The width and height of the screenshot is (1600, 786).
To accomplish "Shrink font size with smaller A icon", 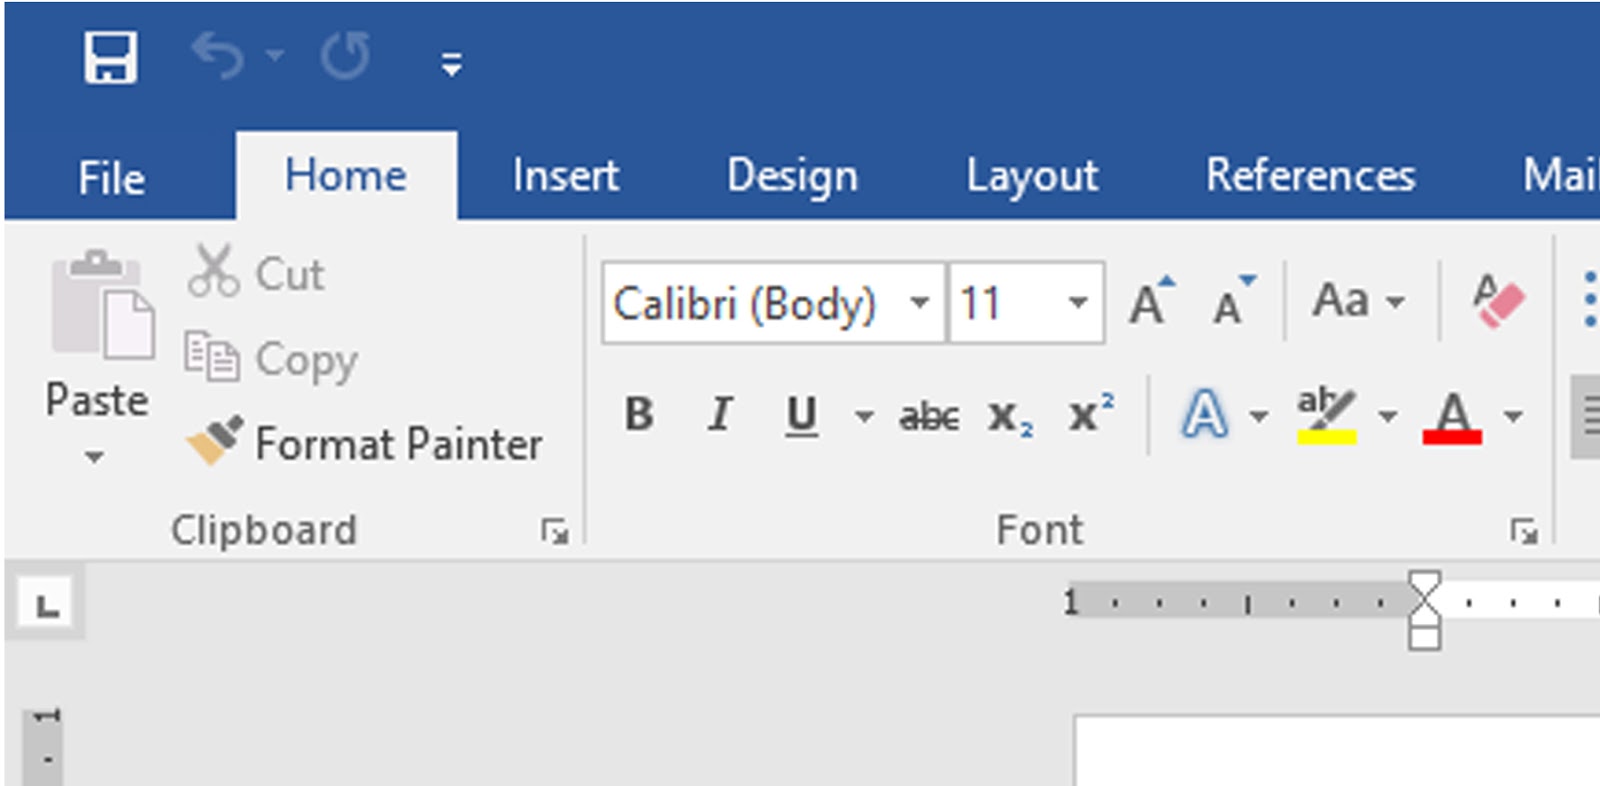I will click(1232, 302).
